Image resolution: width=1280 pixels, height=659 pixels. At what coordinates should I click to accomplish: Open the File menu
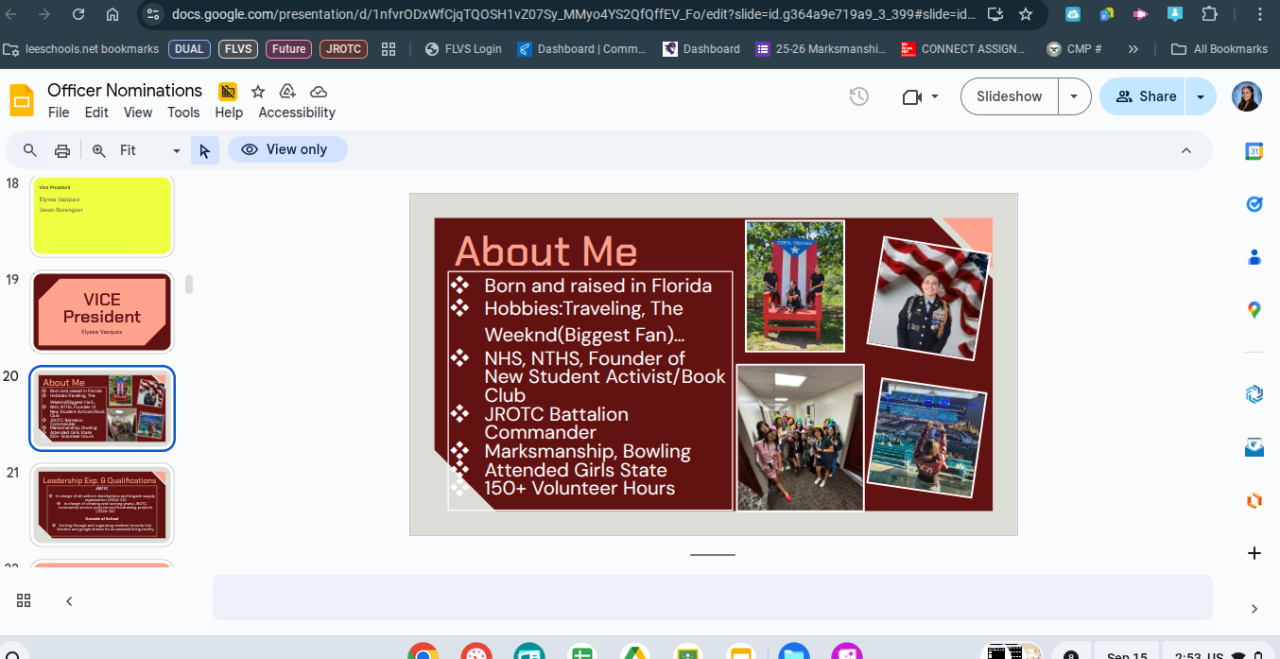[x=58, y=113]
